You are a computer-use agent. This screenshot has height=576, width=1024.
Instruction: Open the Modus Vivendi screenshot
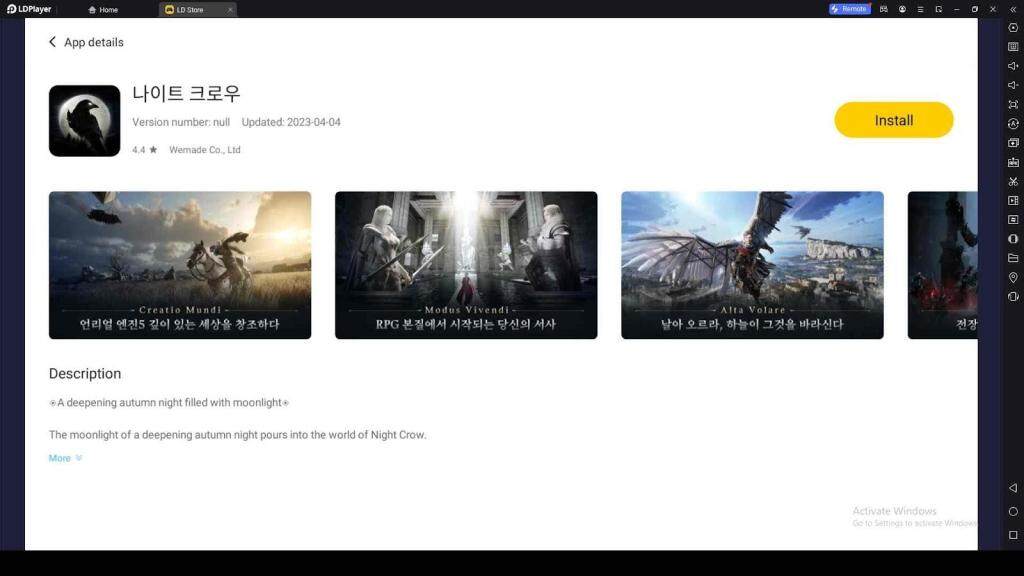466,265
